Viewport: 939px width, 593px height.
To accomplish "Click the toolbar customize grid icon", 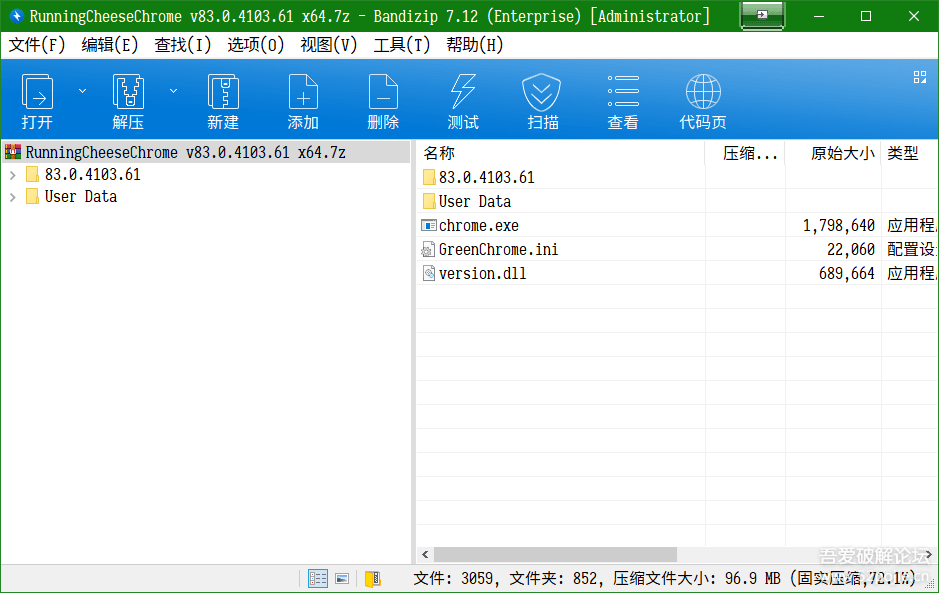I will [x=920, y=77].
